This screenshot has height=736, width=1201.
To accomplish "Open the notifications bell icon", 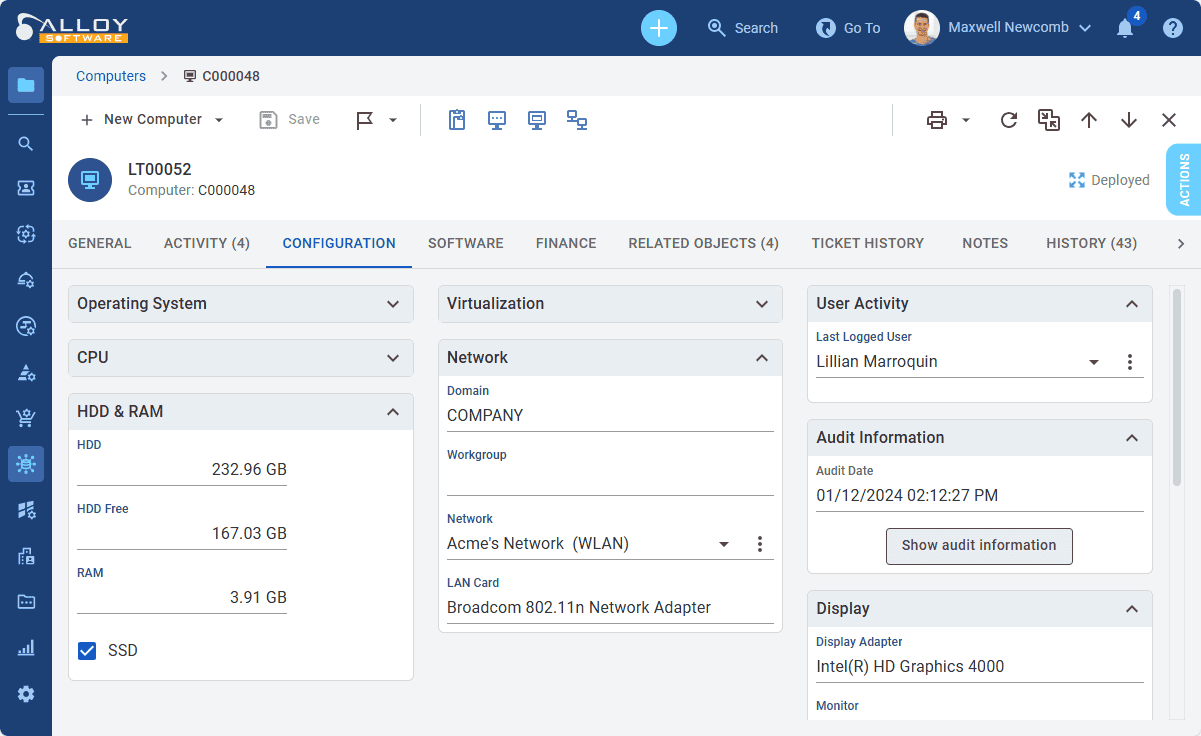I will click(1125, 28).
